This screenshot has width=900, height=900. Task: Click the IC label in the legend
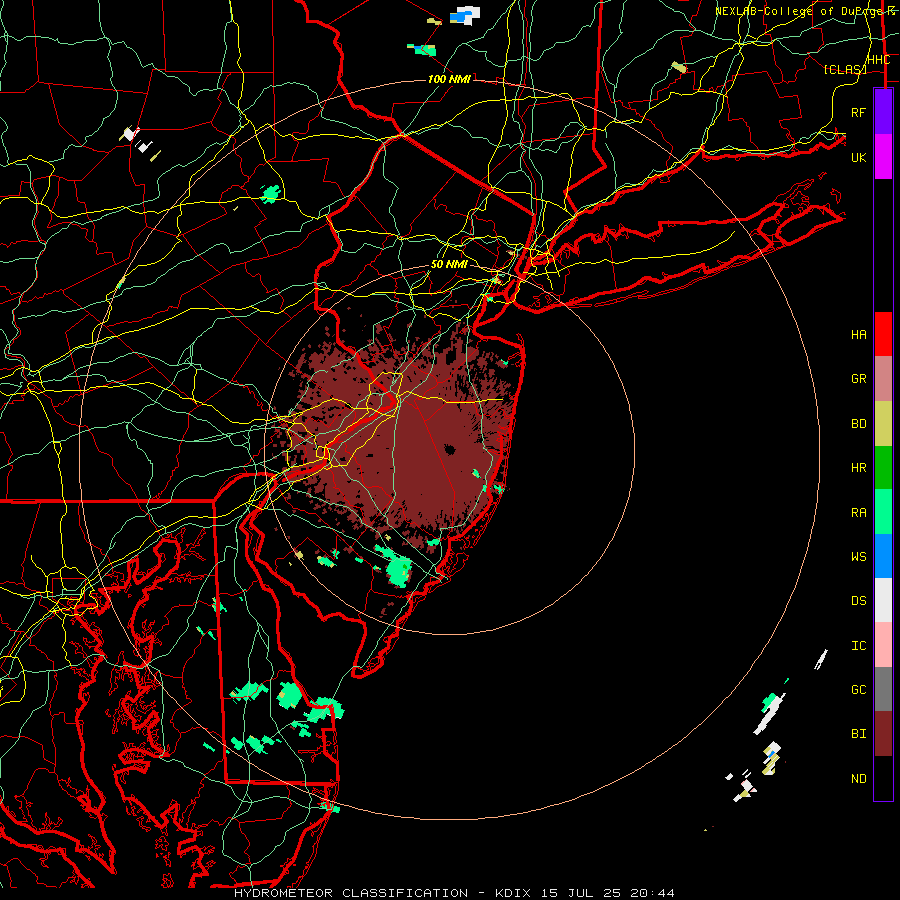[x=858, y=646]
